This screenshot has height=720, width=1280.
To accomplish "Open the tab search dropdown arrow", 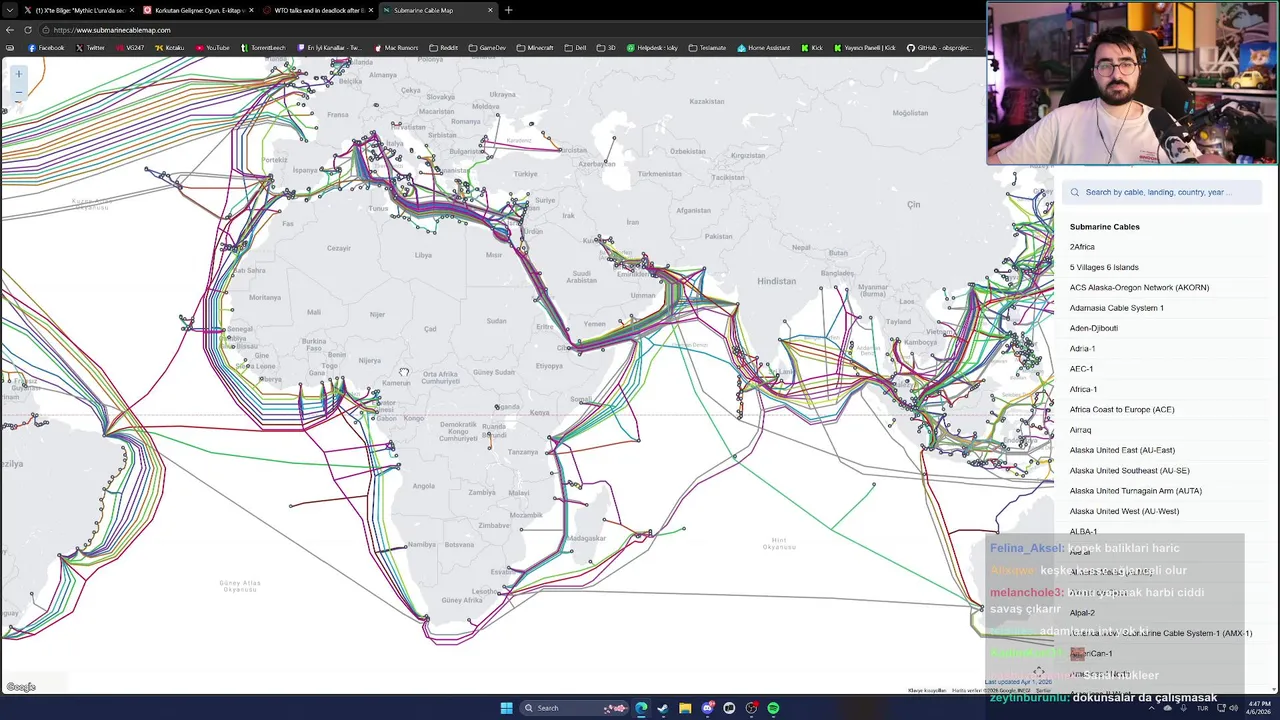I will tap(10, 10).
